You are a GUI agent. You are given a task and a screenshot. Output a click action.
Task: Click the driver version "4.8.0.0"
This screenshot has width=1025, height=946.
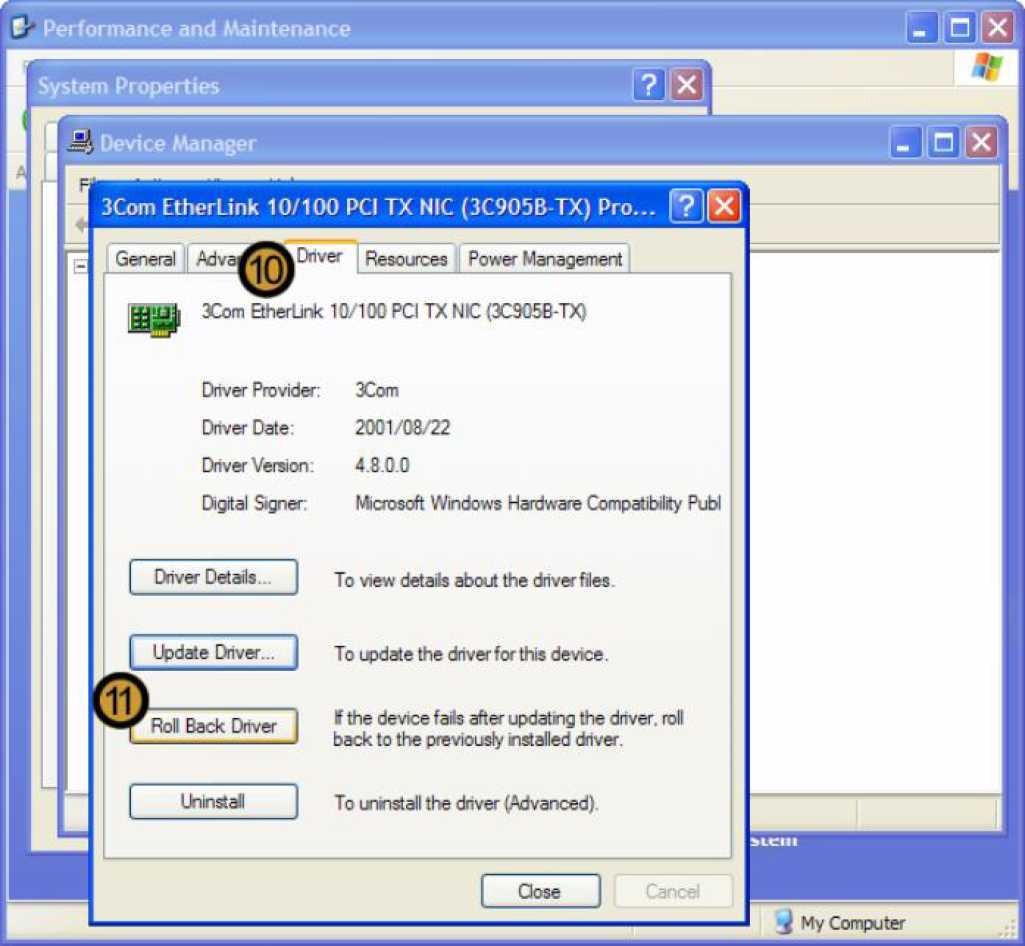(x=382, y=465)
